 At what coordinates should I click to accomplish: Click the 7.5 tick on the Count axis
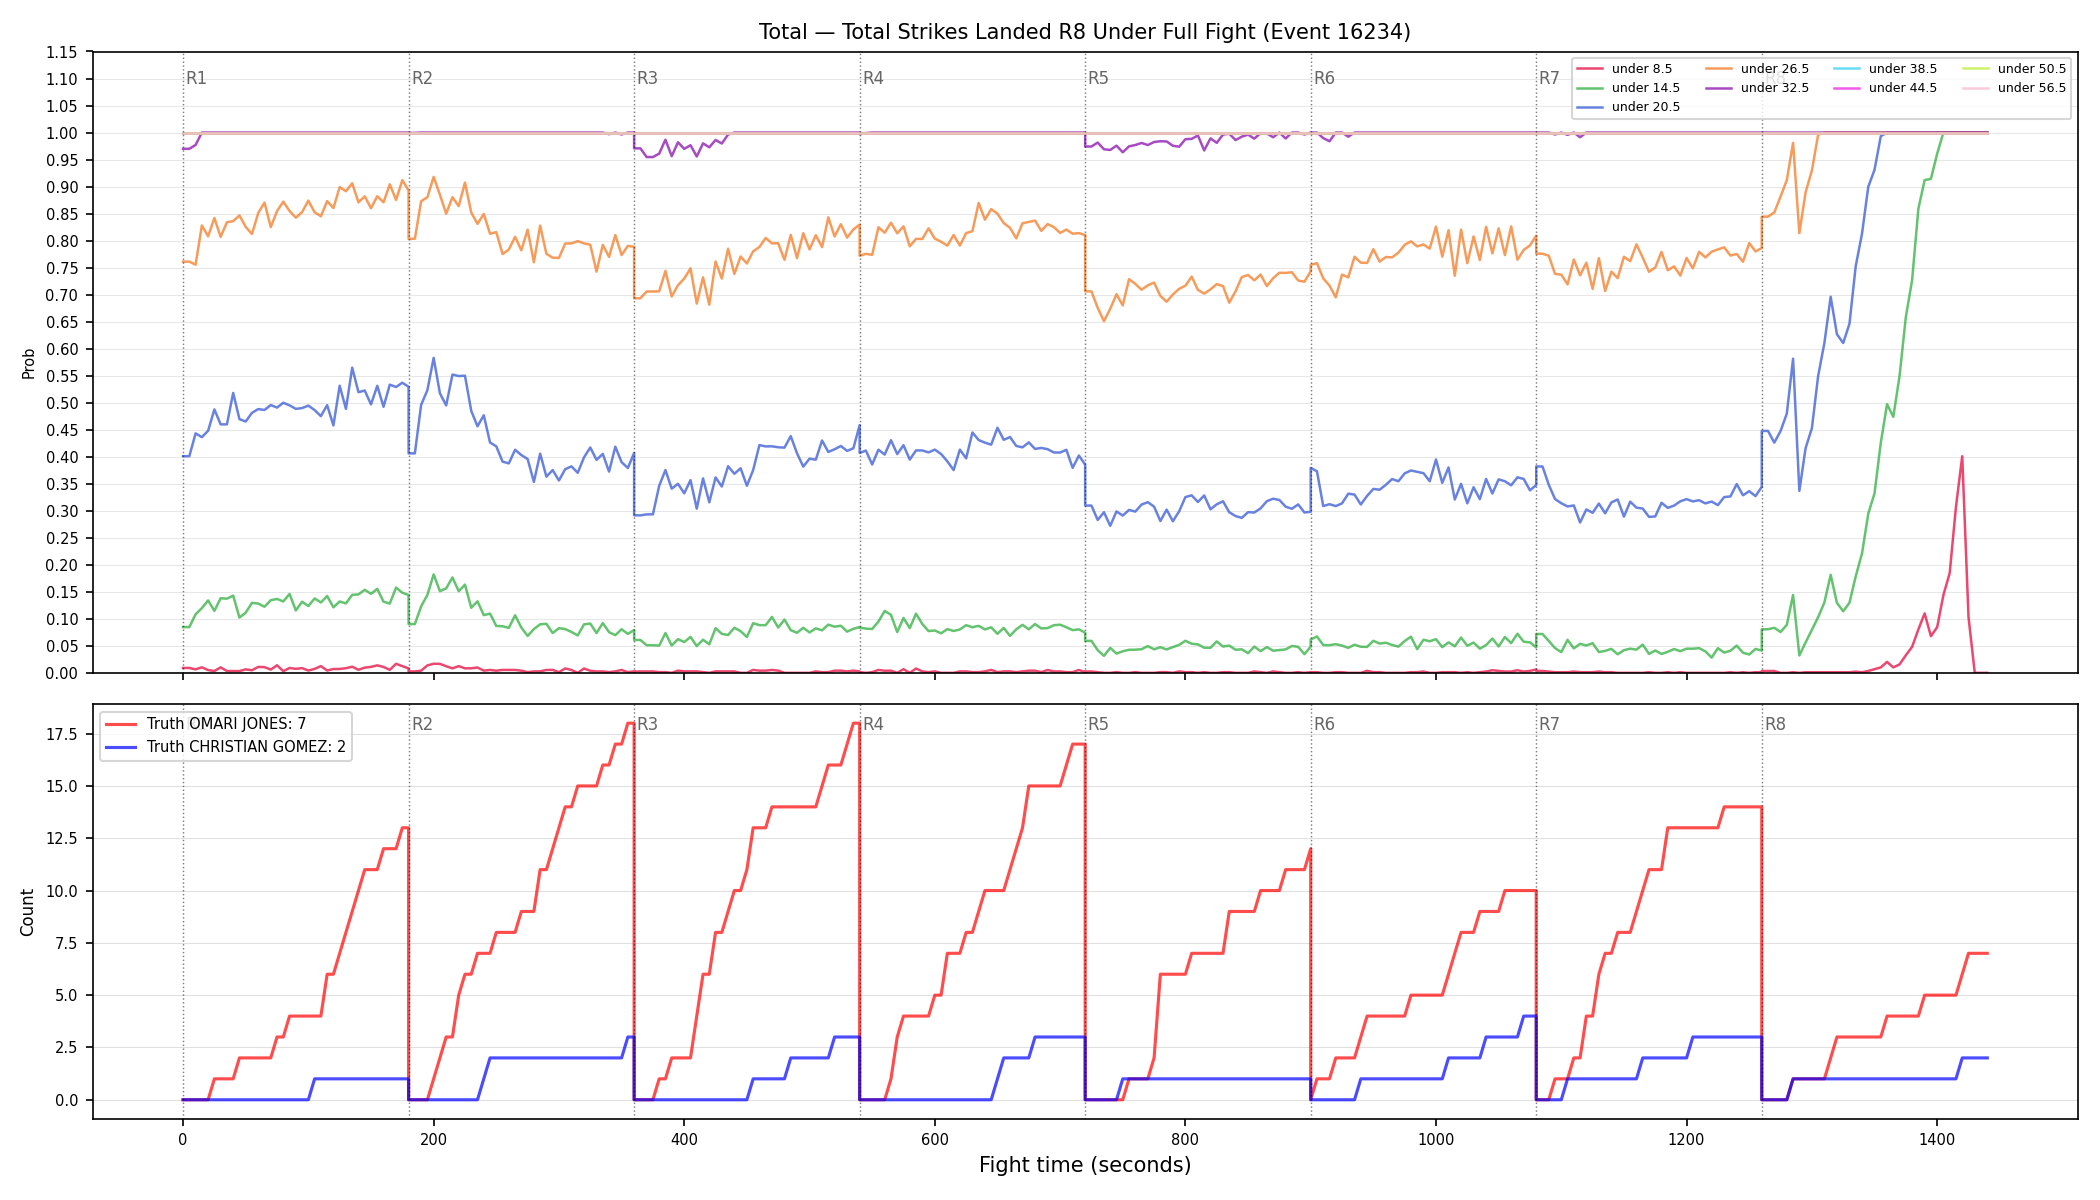[66, 943]
